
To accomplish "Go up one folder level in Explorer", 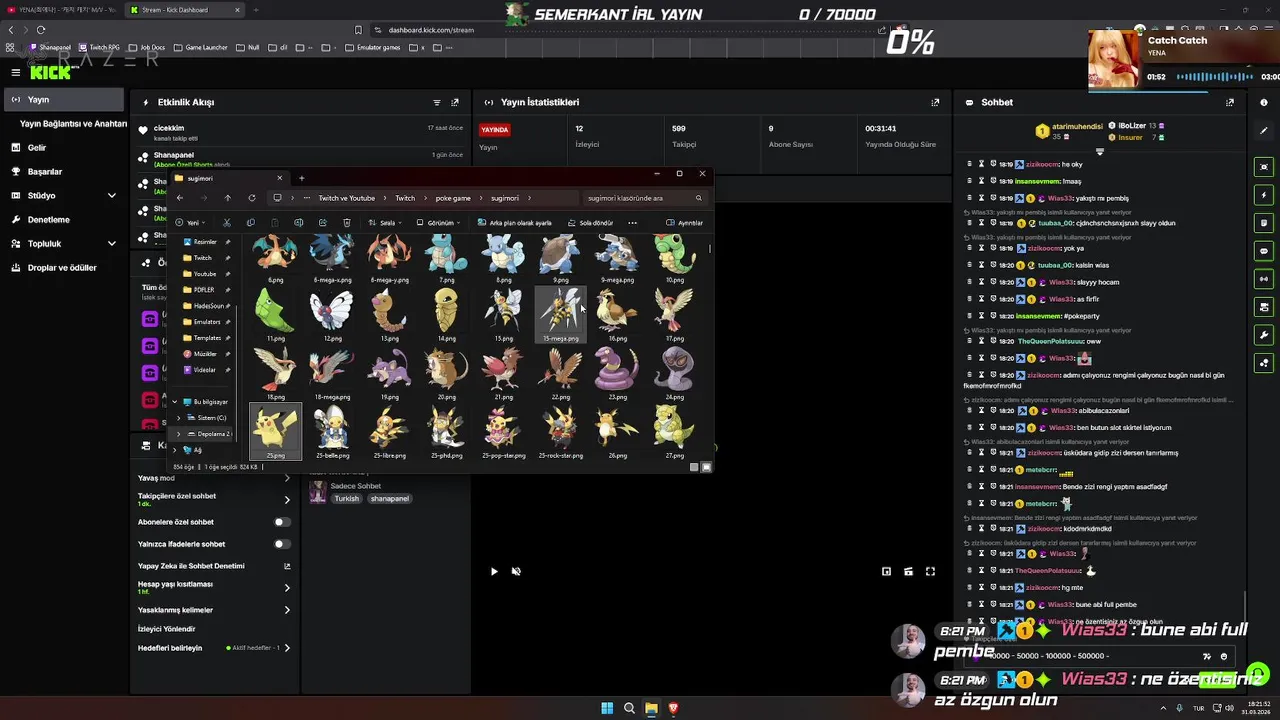I will pyautogui.click(x=227, y=198).
